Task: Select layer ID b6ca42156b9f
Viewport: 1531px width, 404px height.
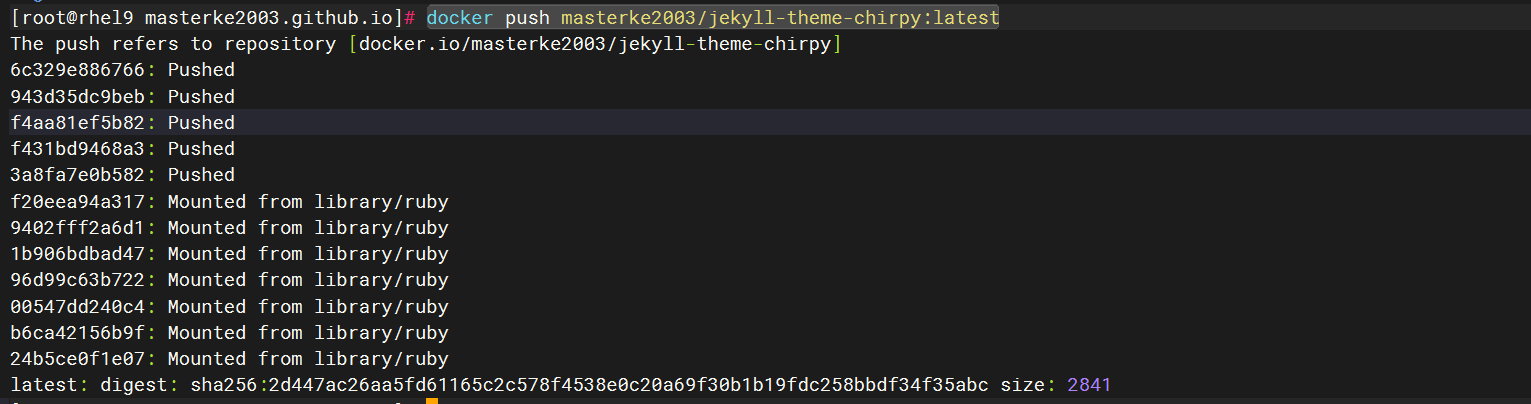Action: pos(78,333)
